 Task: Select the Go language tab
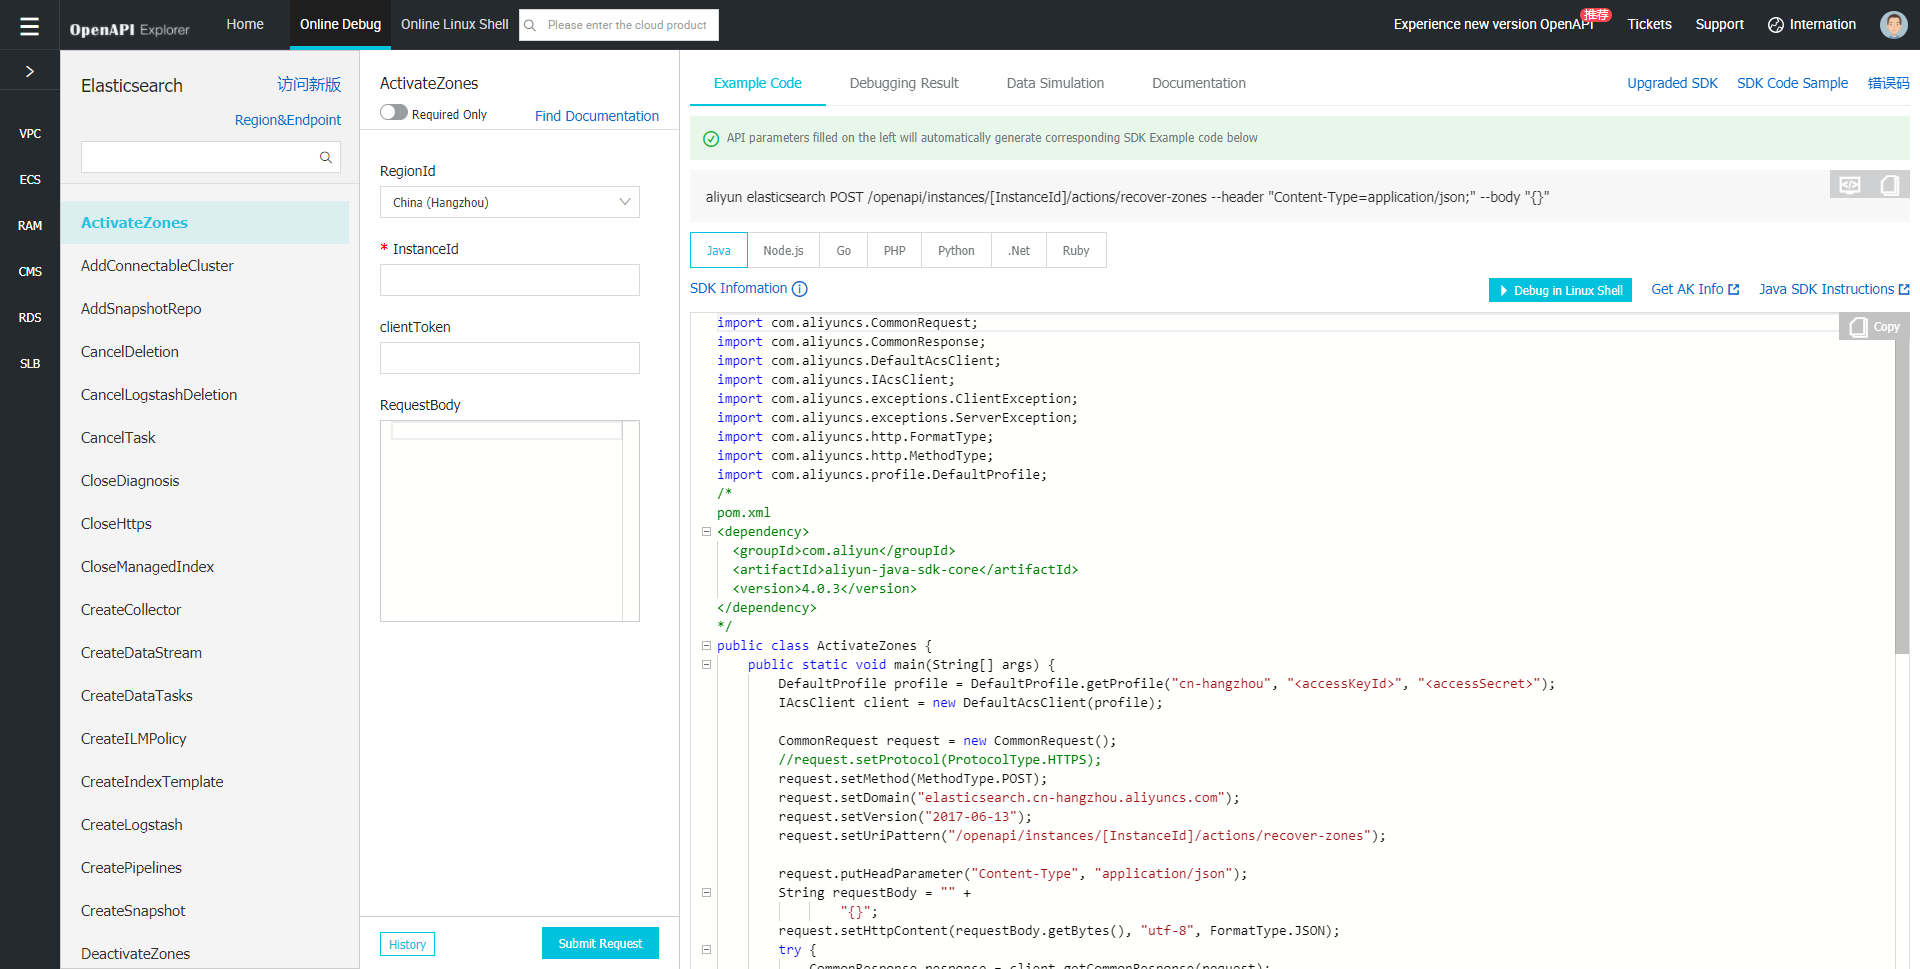(x=844, y=251)
